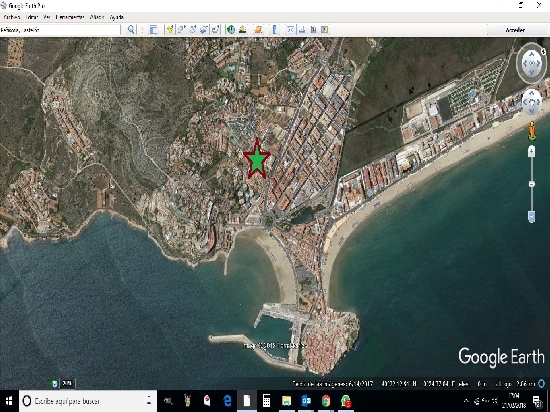Image resolution: width=550 pixels, height=412 pixels.
Task: Click the zoom out minus button
Action: [x=531, y=216]
